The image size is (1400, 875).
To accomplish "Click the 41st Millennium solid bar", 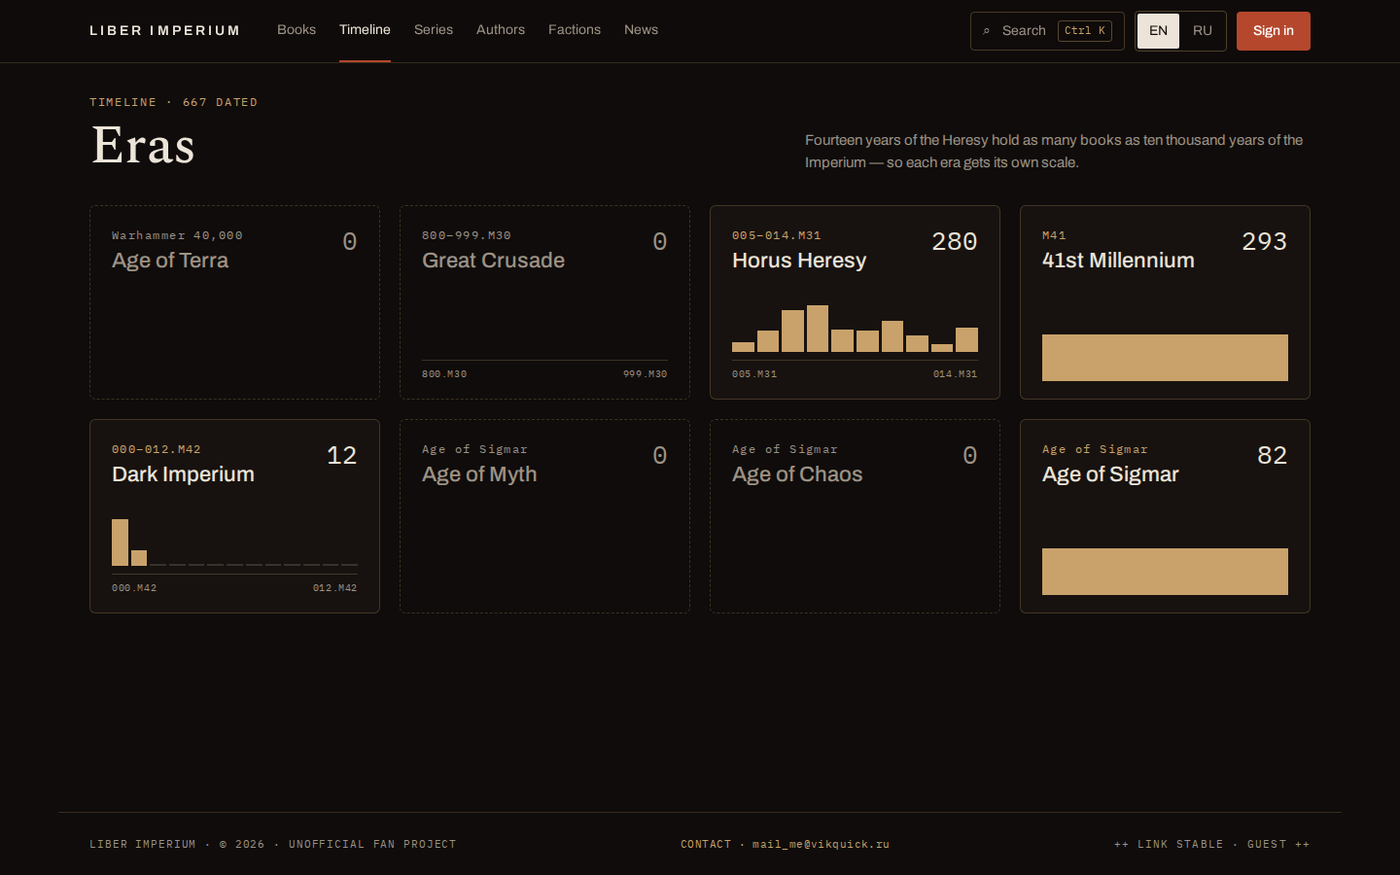I will (x=1165, y=358).
